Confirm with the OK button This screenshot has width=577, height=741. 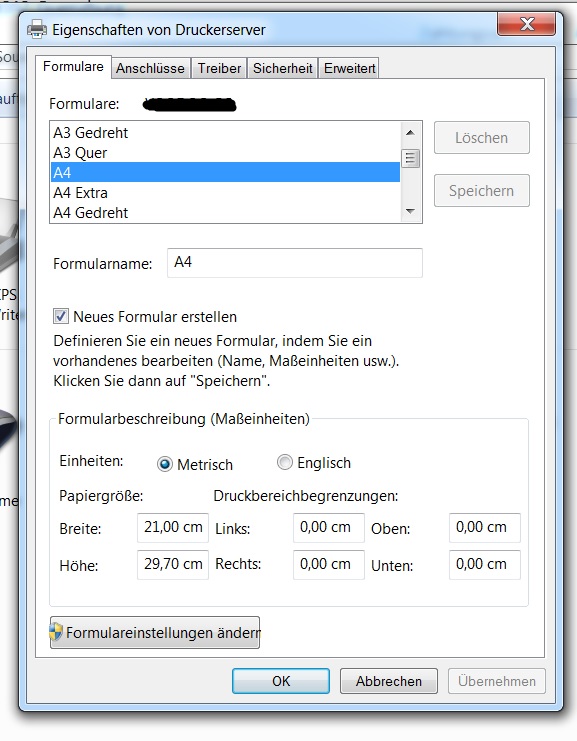click(x=281, y=681)
